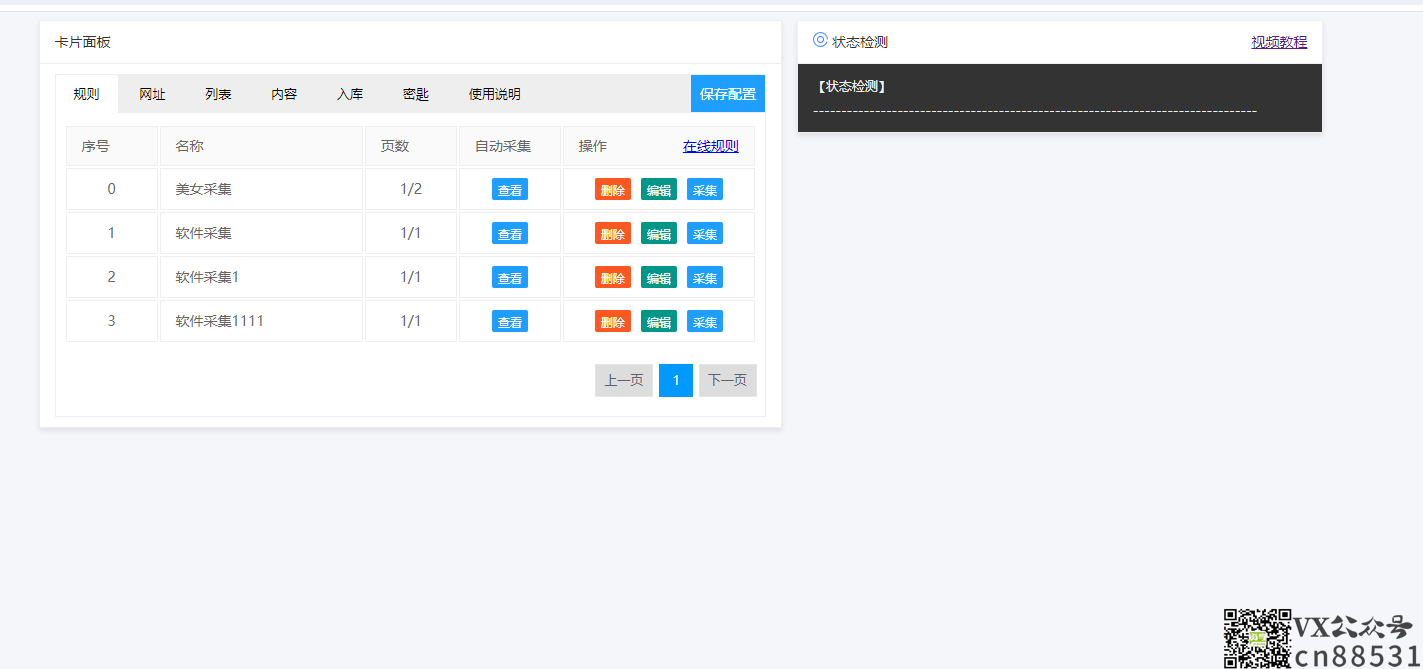Image resolution: width=1423 pixels, height=669 pixels.
Task: Click the 保存配置 button
Action: pos(727,94)
